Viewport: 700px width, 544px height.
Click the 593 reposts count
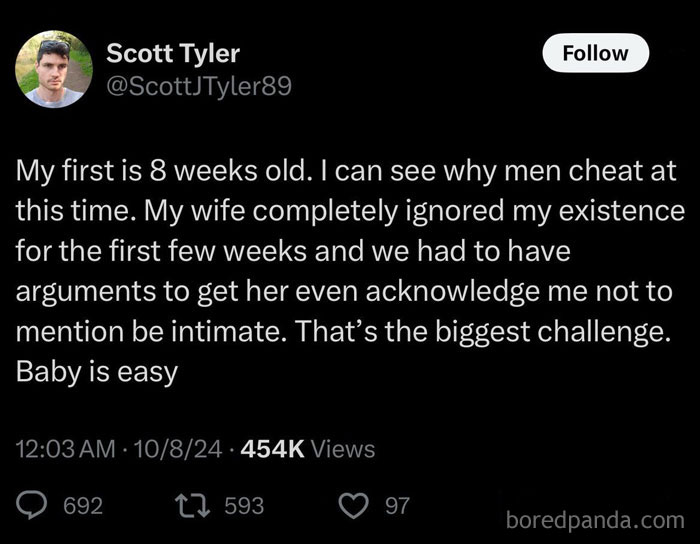243,506
